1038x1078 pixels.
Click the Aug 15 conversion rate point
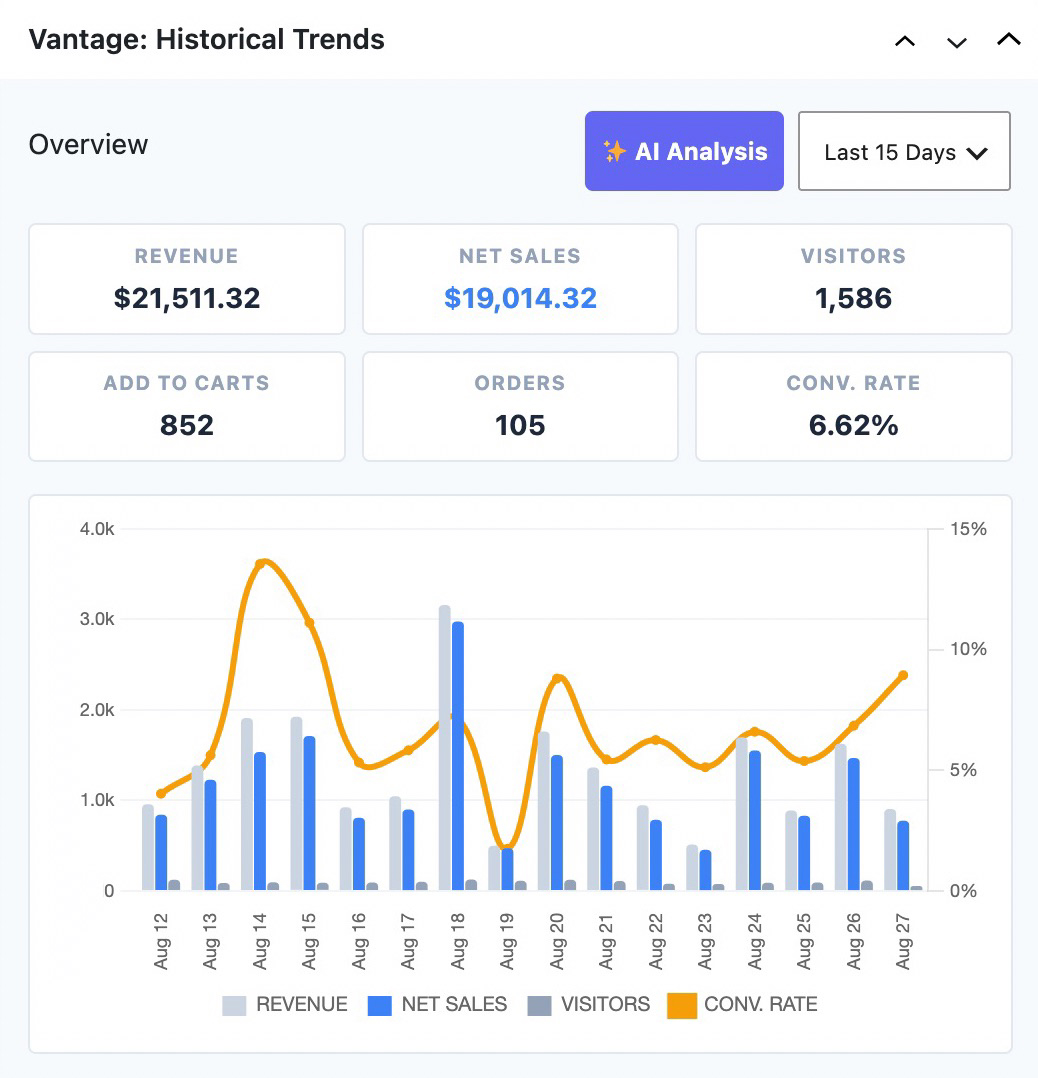[x=309, y=623]
